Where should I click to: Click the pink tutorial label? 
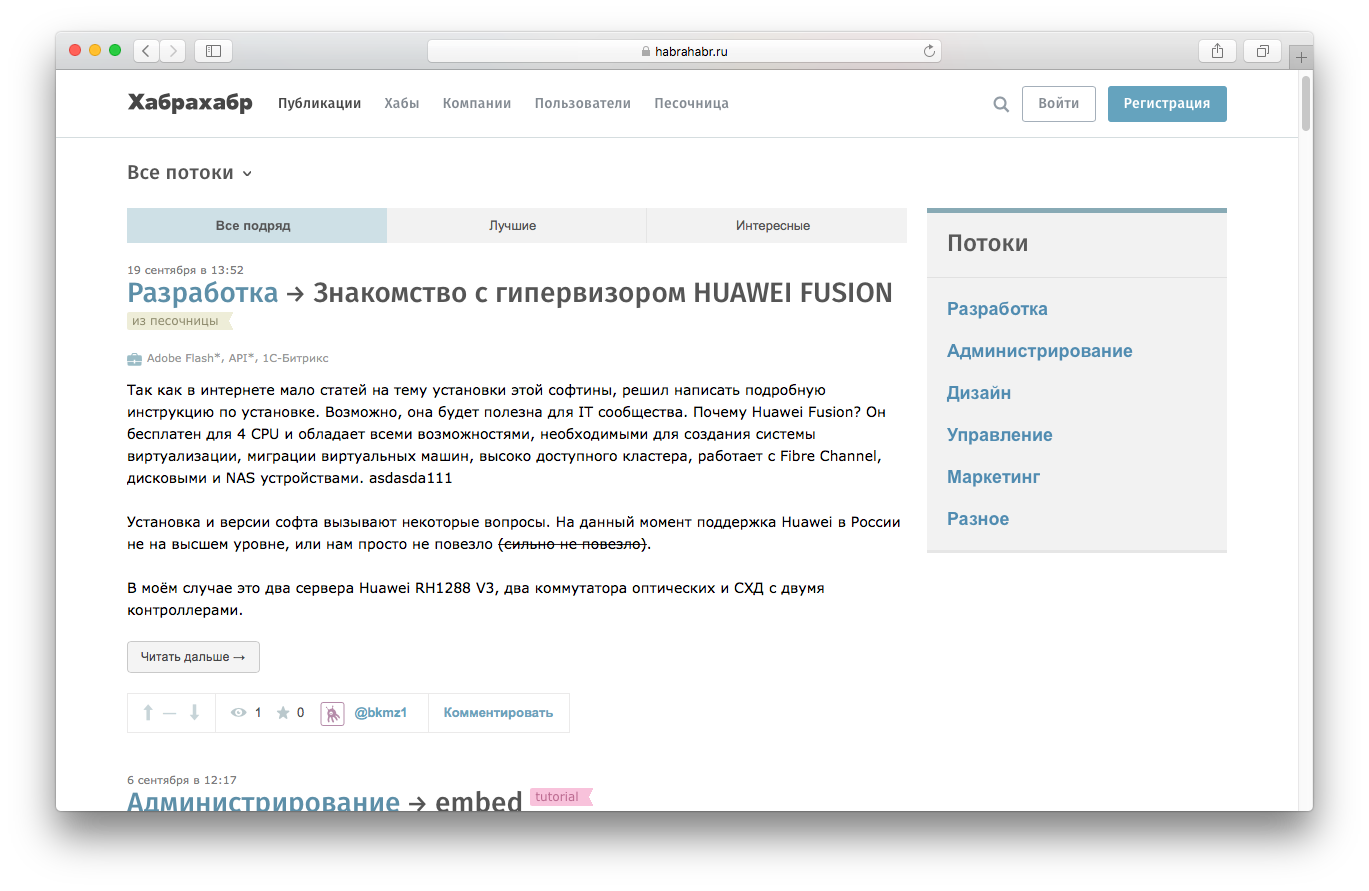coord(560,797)
